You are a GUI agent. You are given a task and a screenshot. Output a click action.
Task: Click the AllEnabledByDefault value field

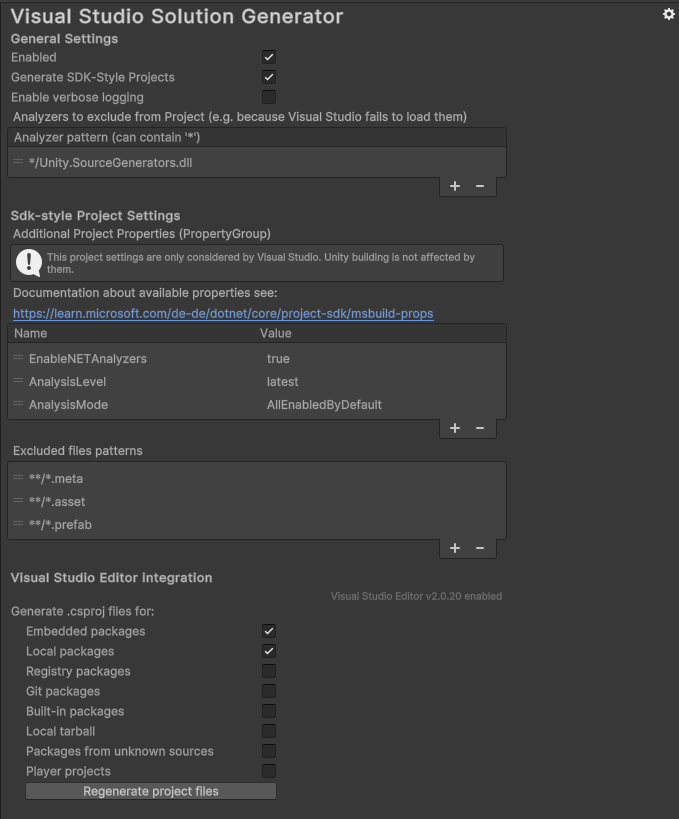click(380, 405)
